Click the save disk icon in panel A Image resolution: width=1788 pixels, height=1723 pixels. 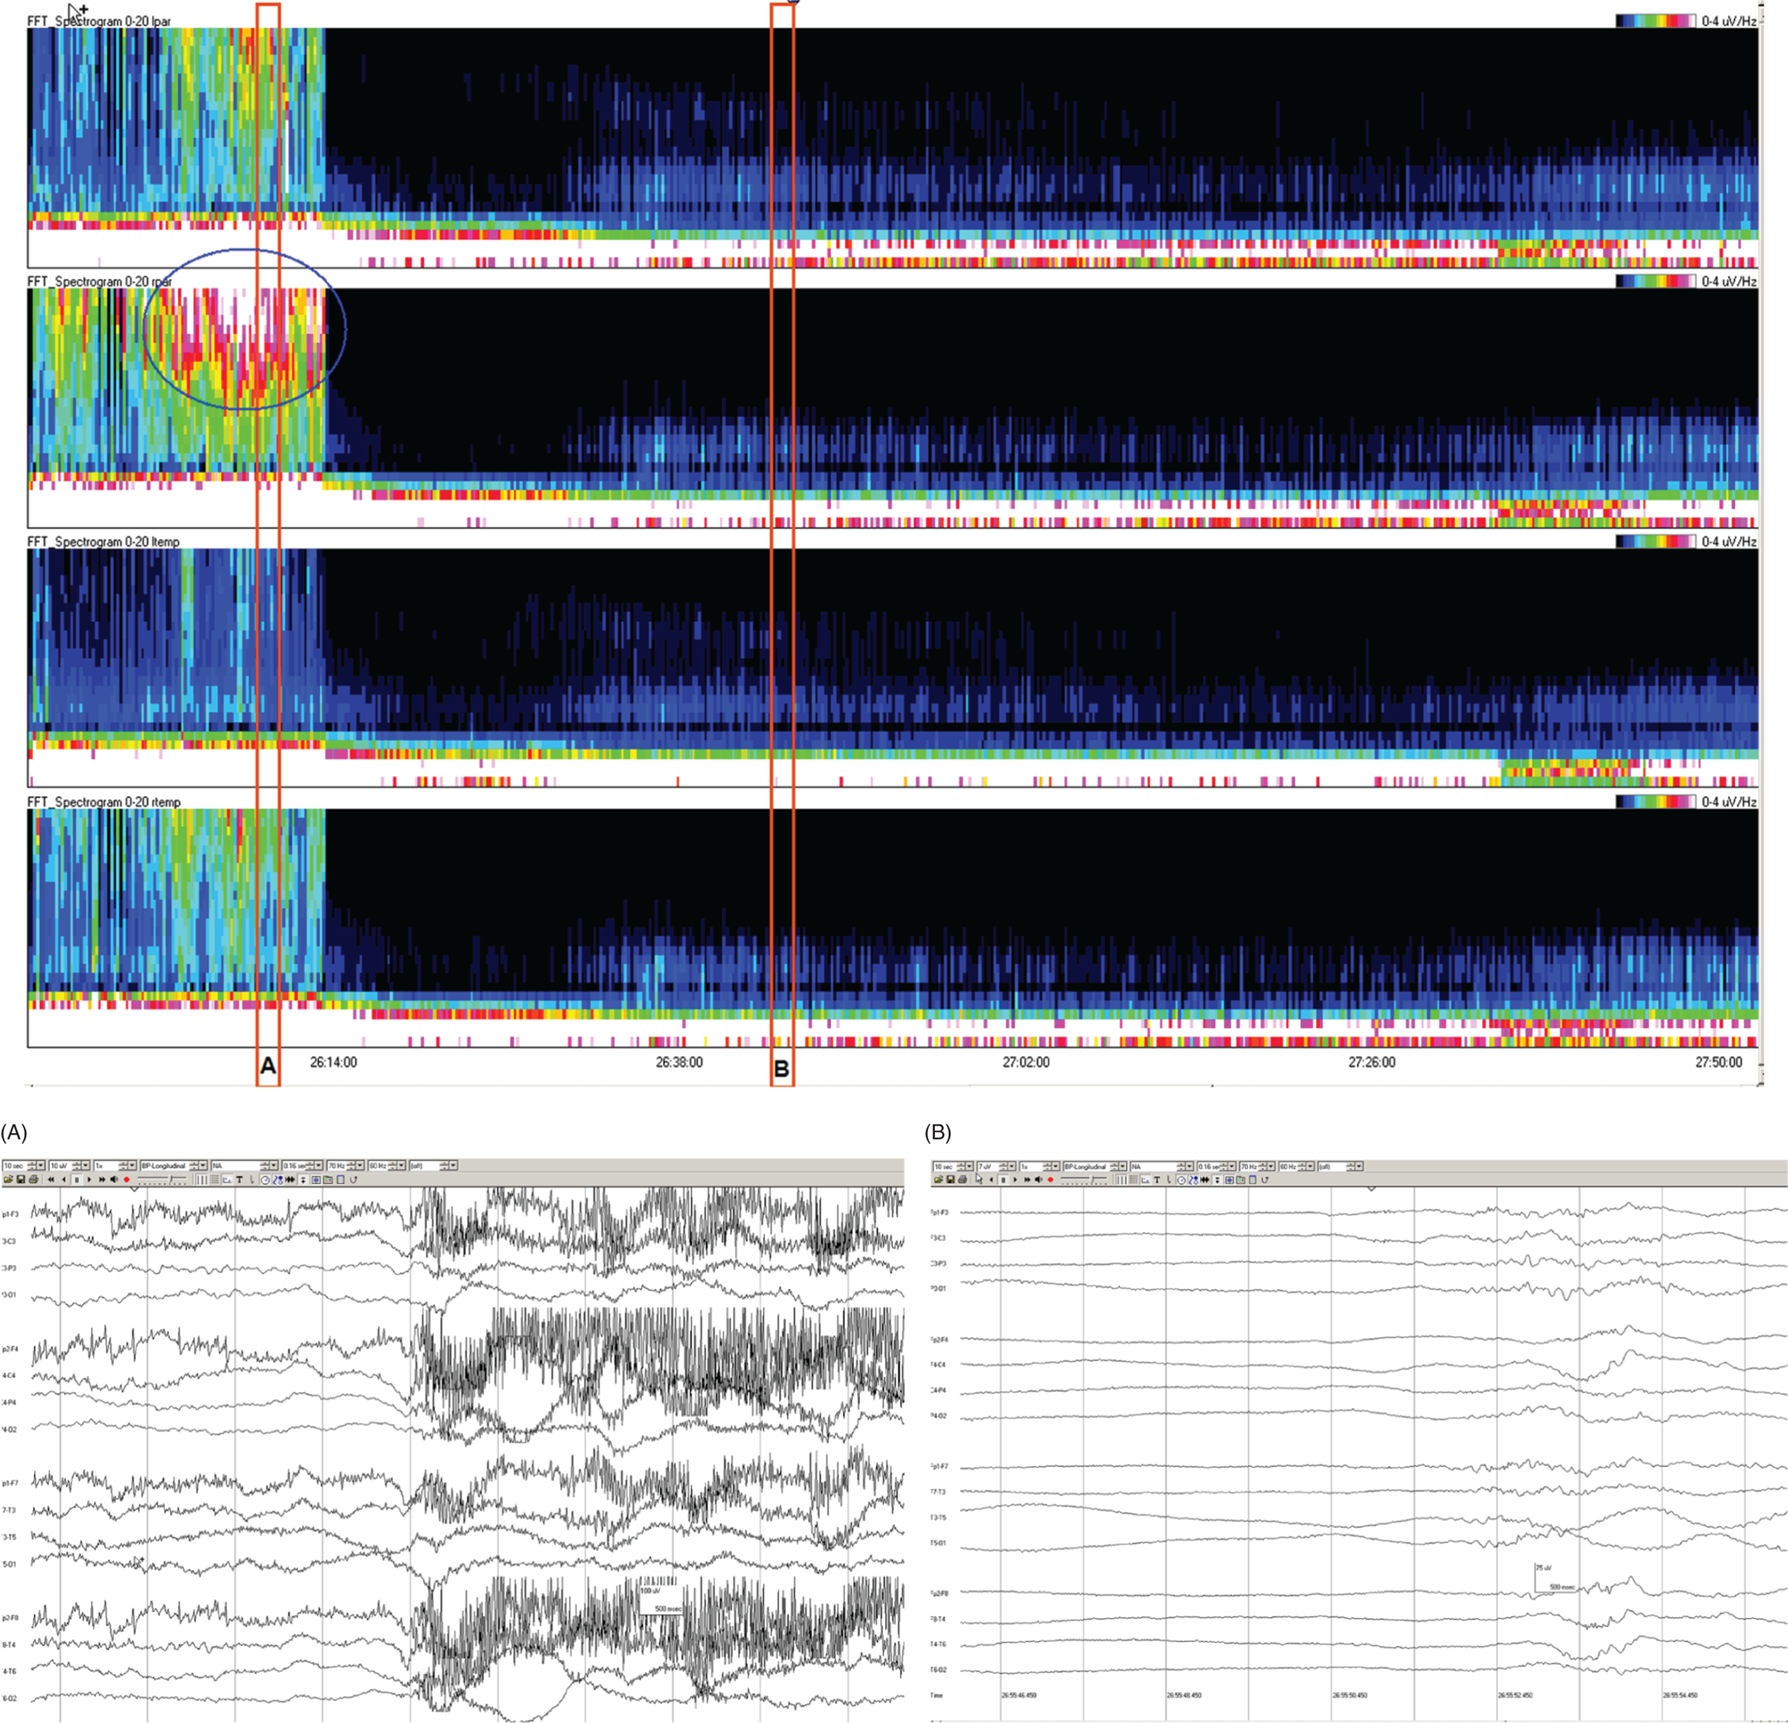coord(21,1180)
